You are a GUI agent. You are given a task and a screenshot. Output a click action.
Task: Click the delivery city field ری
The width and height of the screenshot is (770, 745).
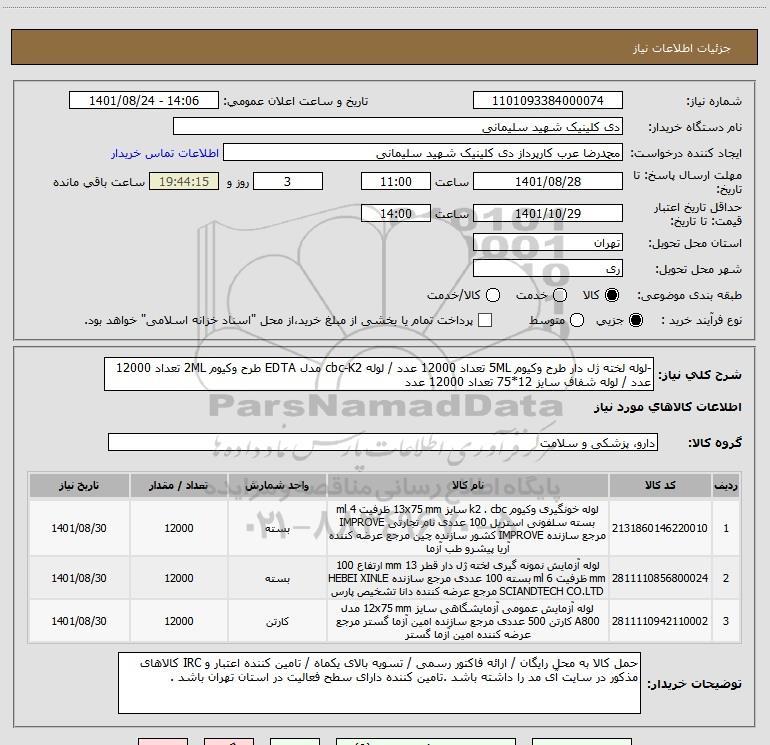click(548, 269)
